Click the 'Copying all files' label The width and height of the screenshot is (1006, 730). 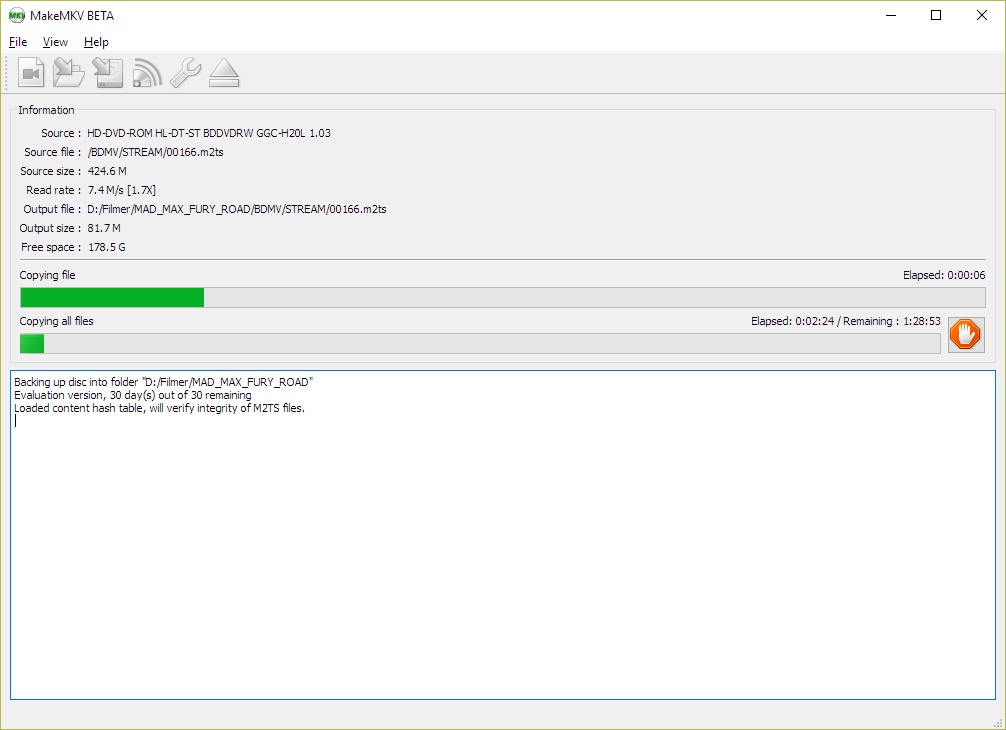56,321
